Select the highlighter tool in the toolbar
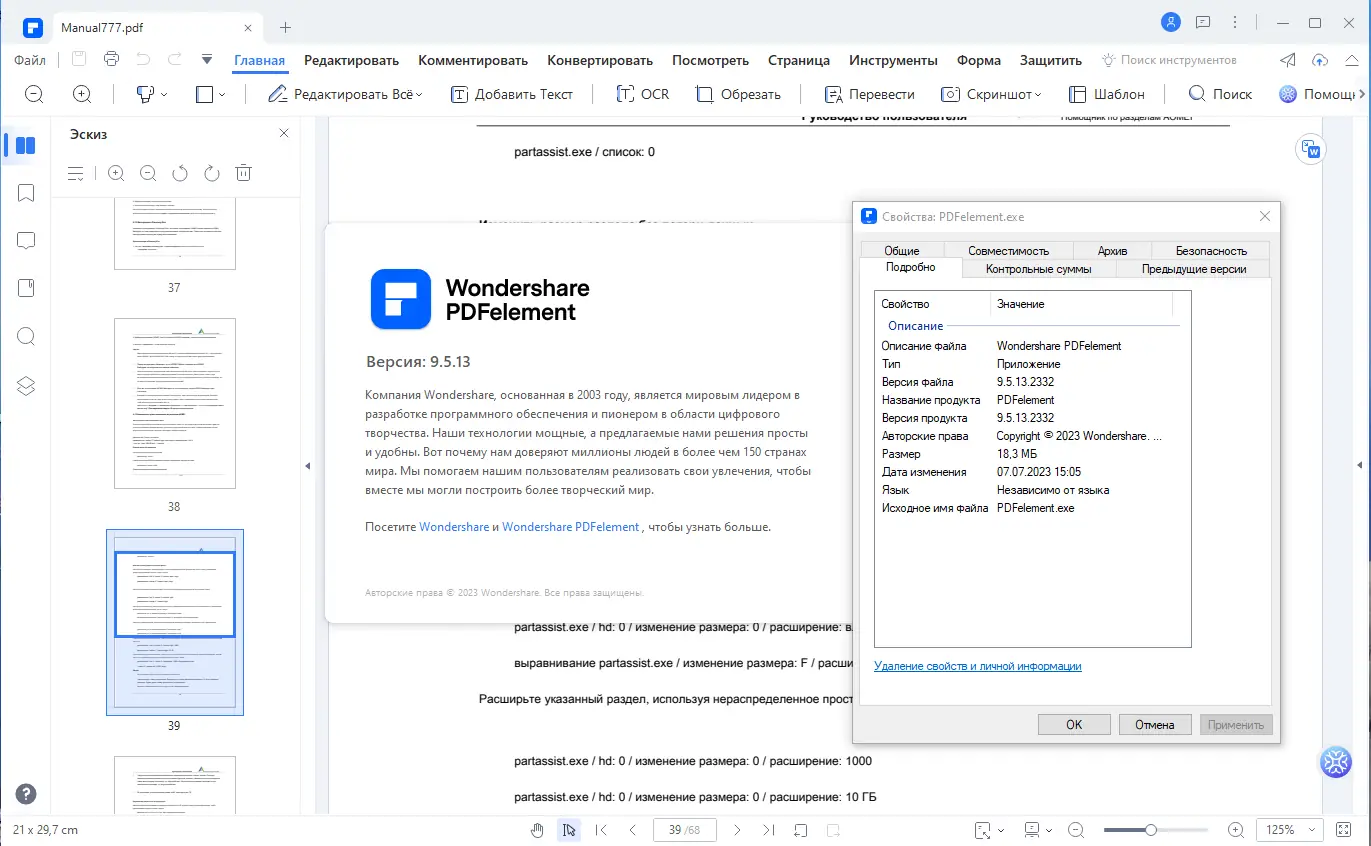Image resolution: width=1371 pixels, height=846 pixels. click(145, 94)
